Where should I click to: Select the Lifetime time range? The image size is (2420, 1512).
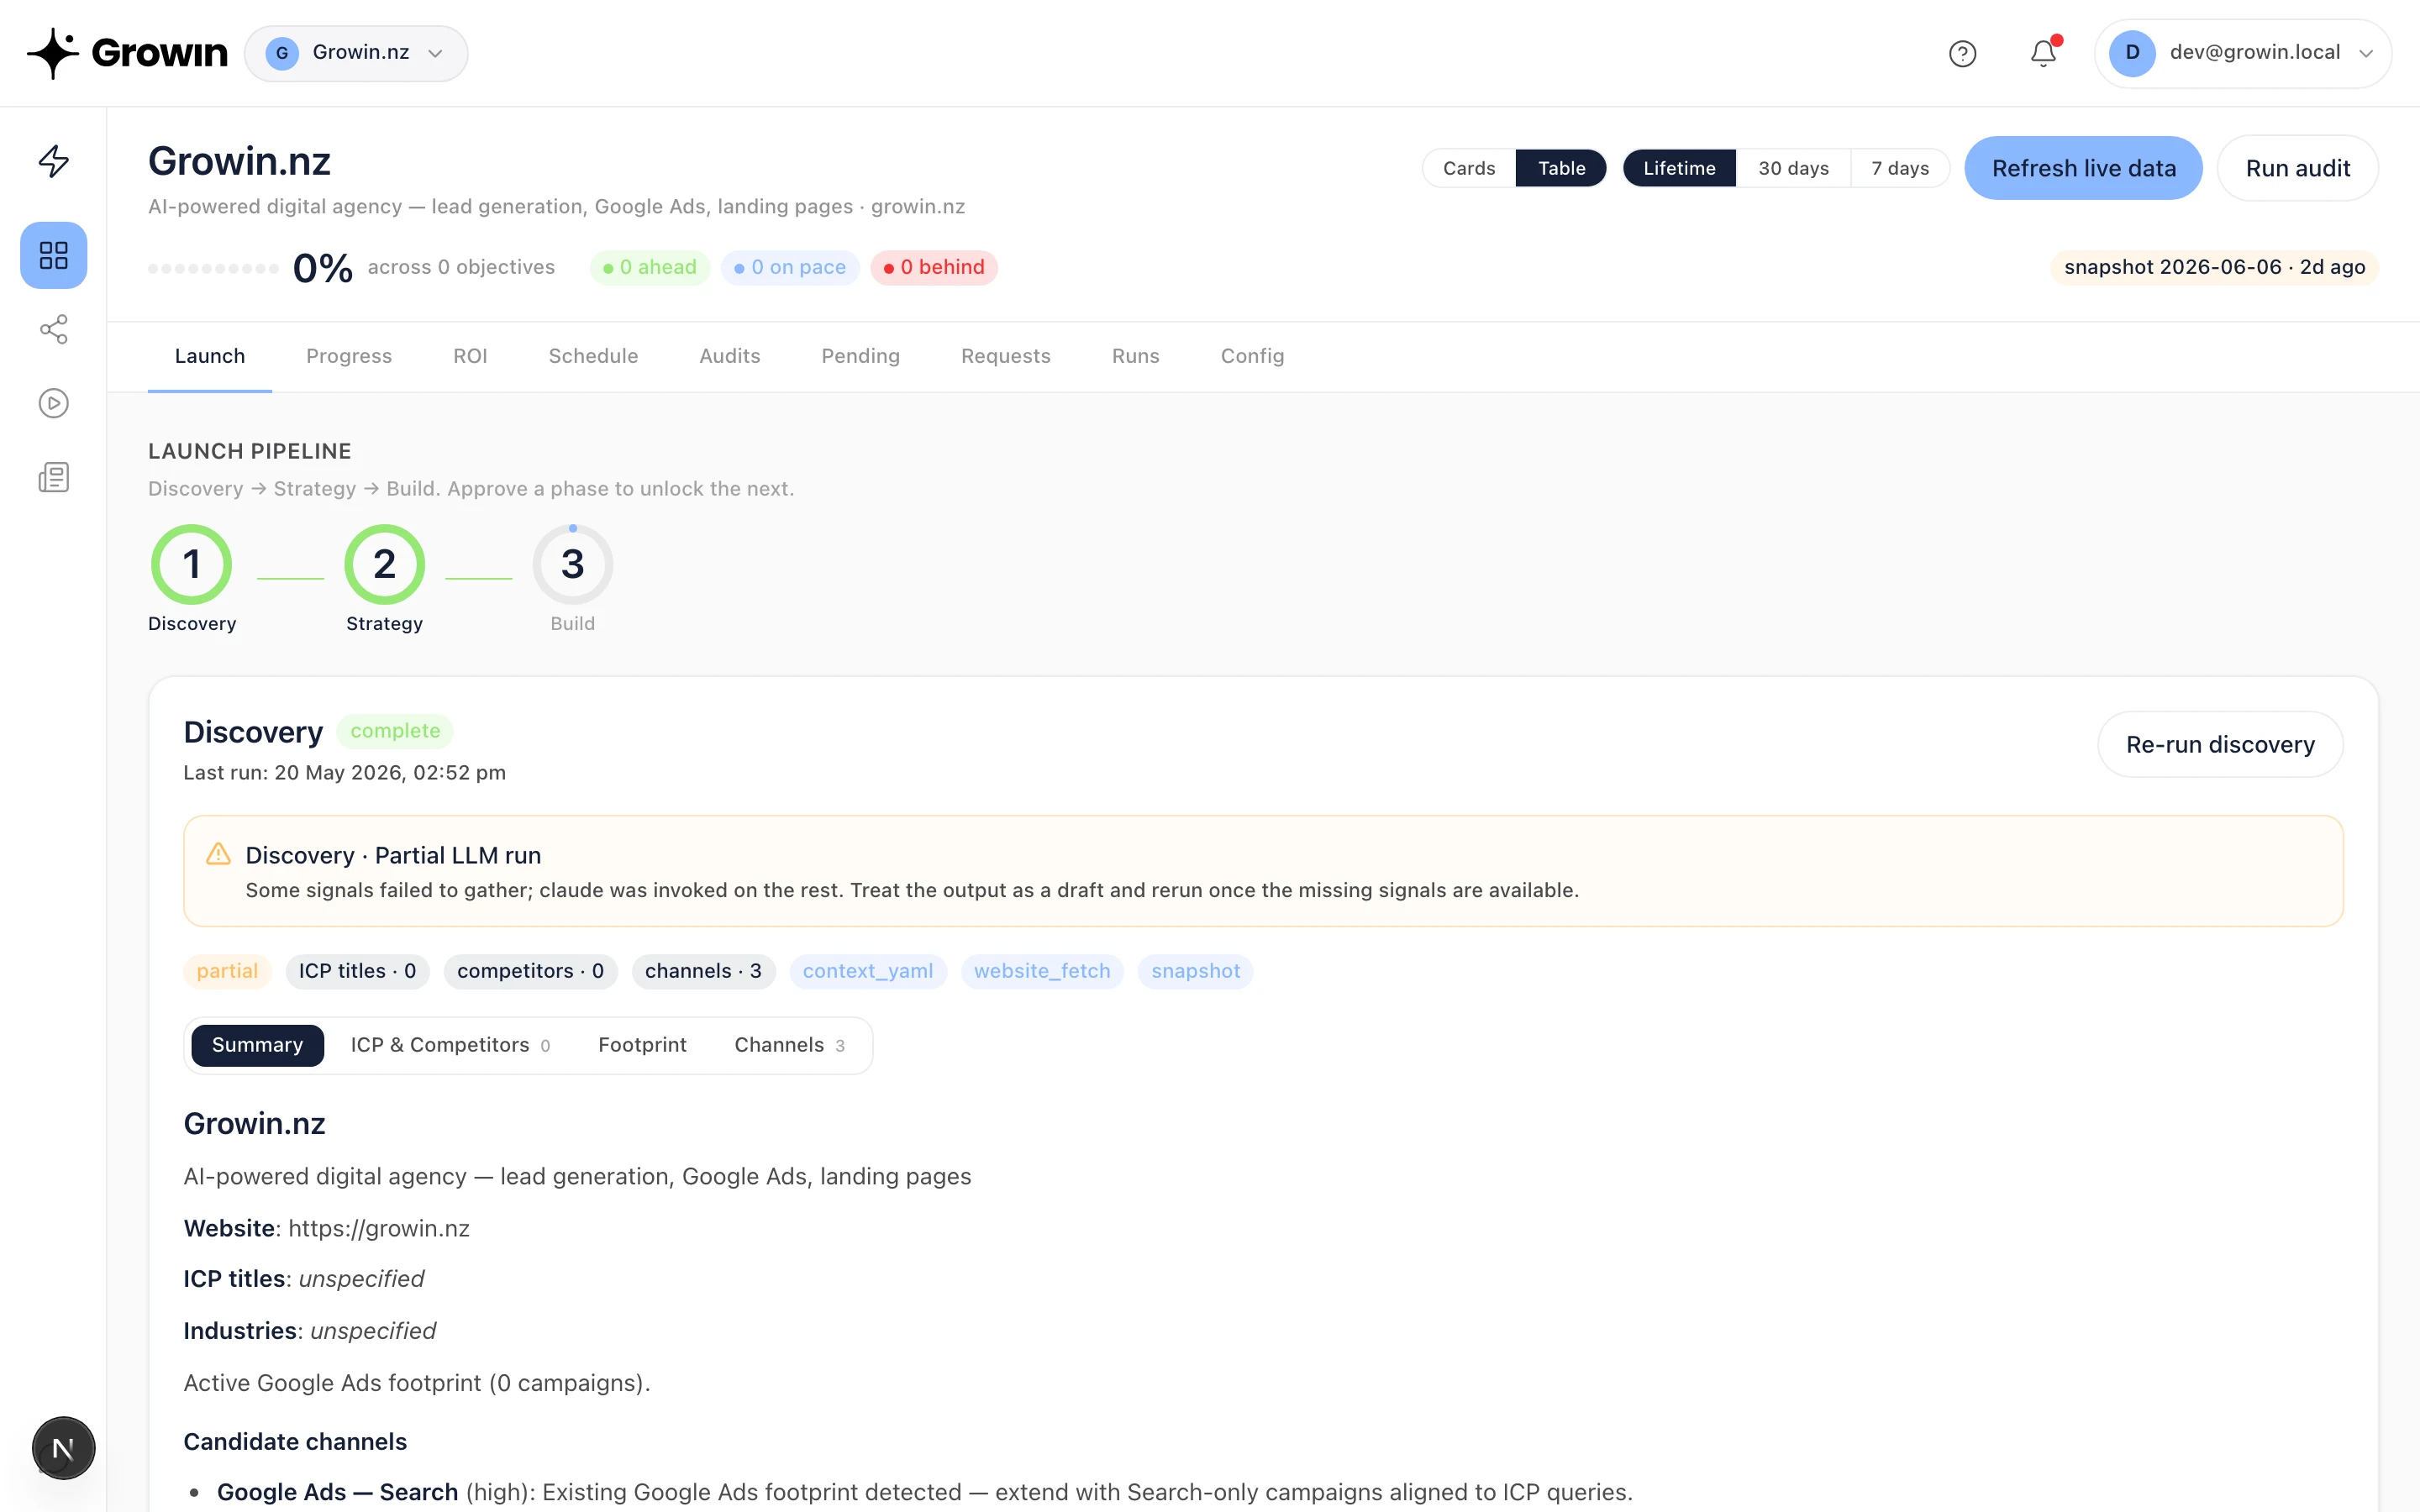click(x=1679, y=168)
